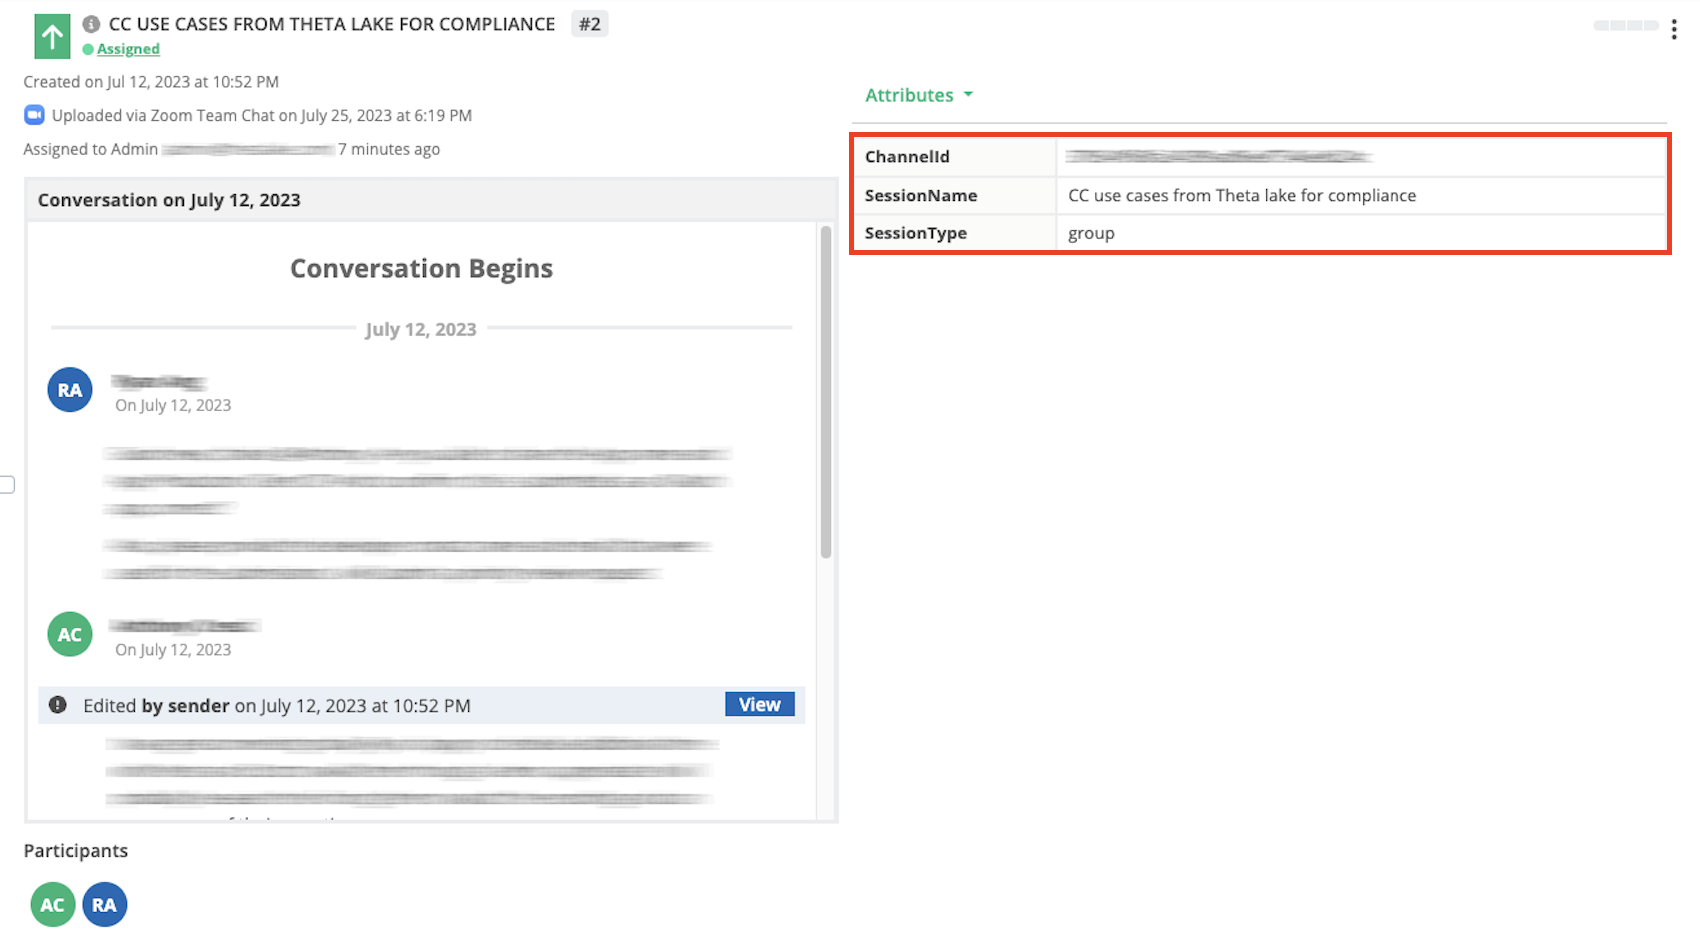The width and height of the screenshot is (1700, 938).
Task: Click the exclamation icon in edited notice
Action: coord(58,705)
